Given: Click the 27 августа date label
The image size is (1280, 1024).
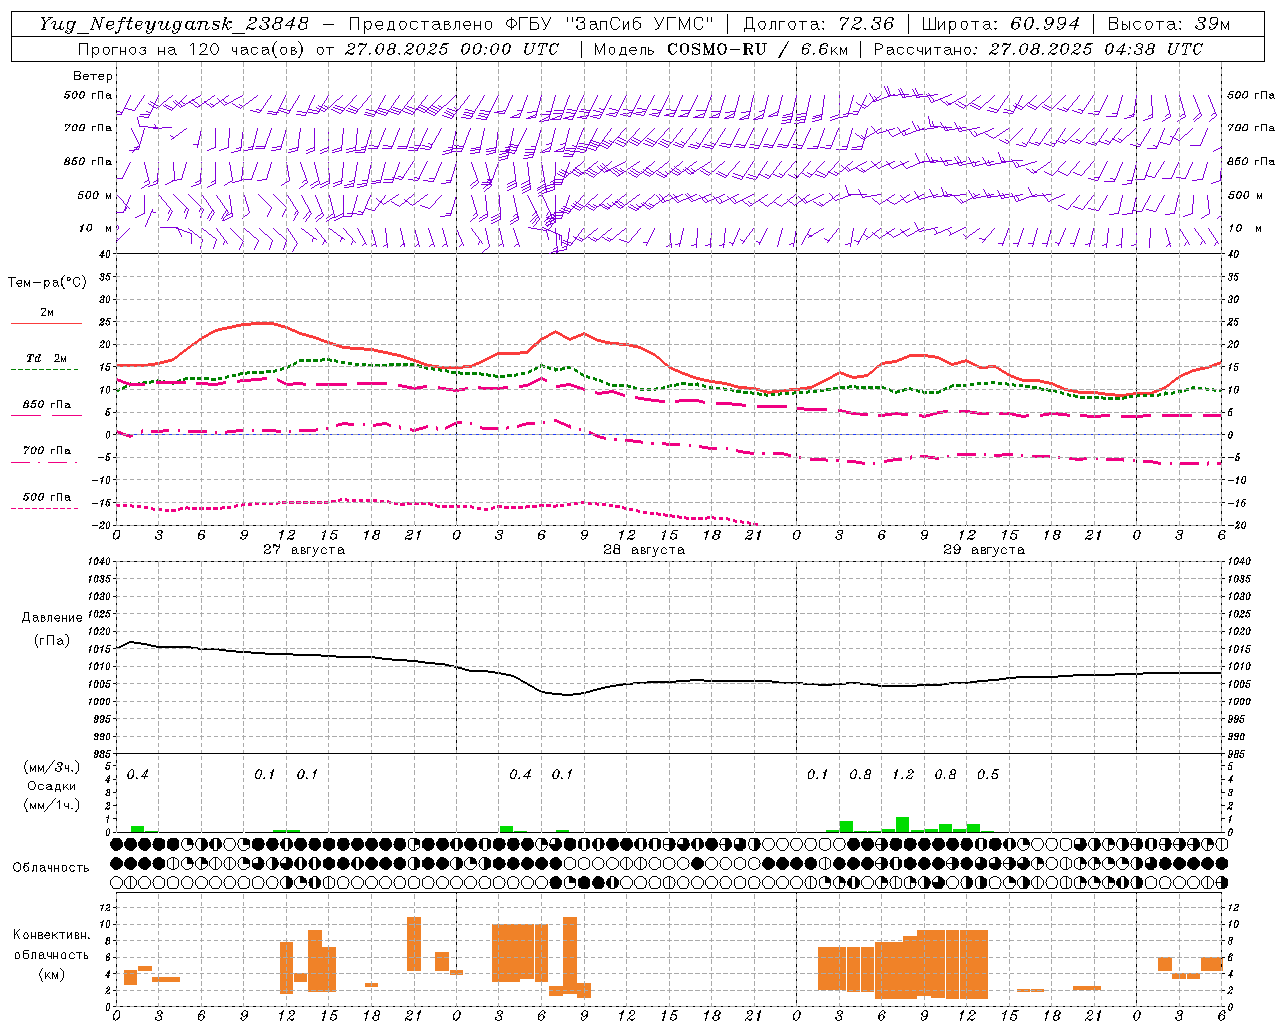Looking at the screenshot, I should (x=304, y=550).
